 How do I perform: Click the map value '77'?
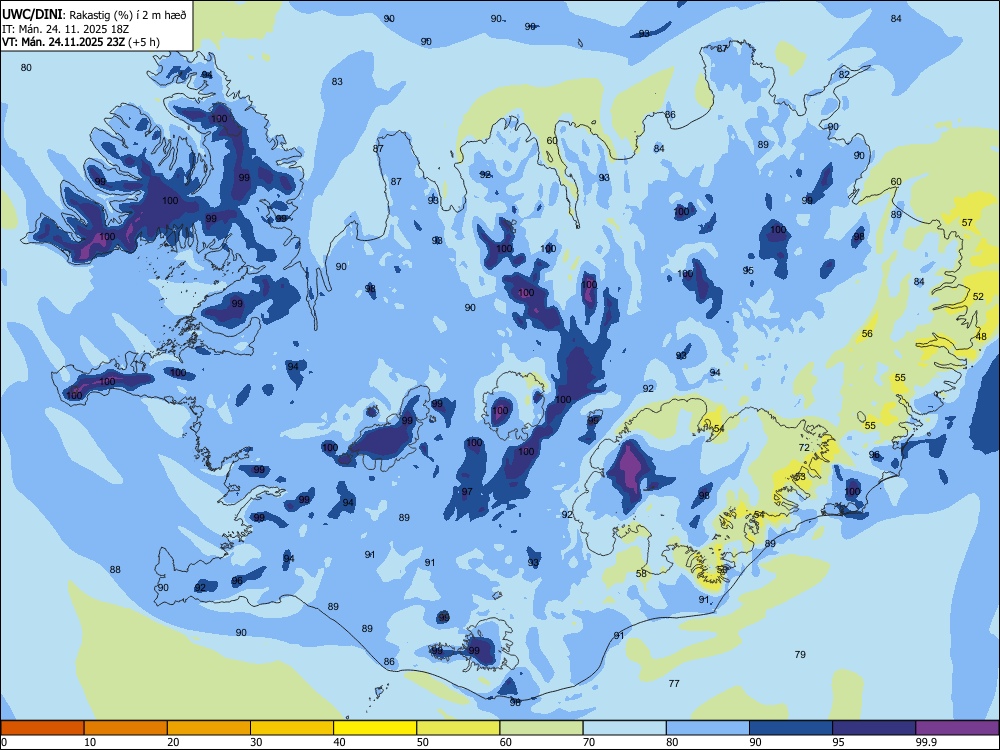click(674, 684)
